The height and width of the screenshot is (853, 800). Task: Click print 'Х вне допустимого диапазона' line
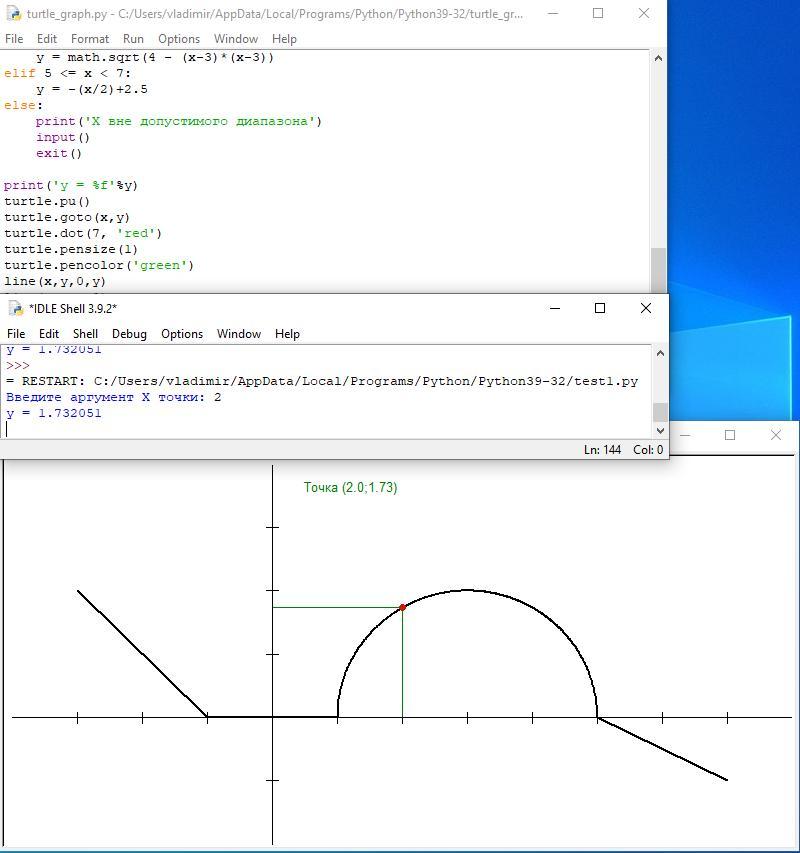click(x=179, y=121)
